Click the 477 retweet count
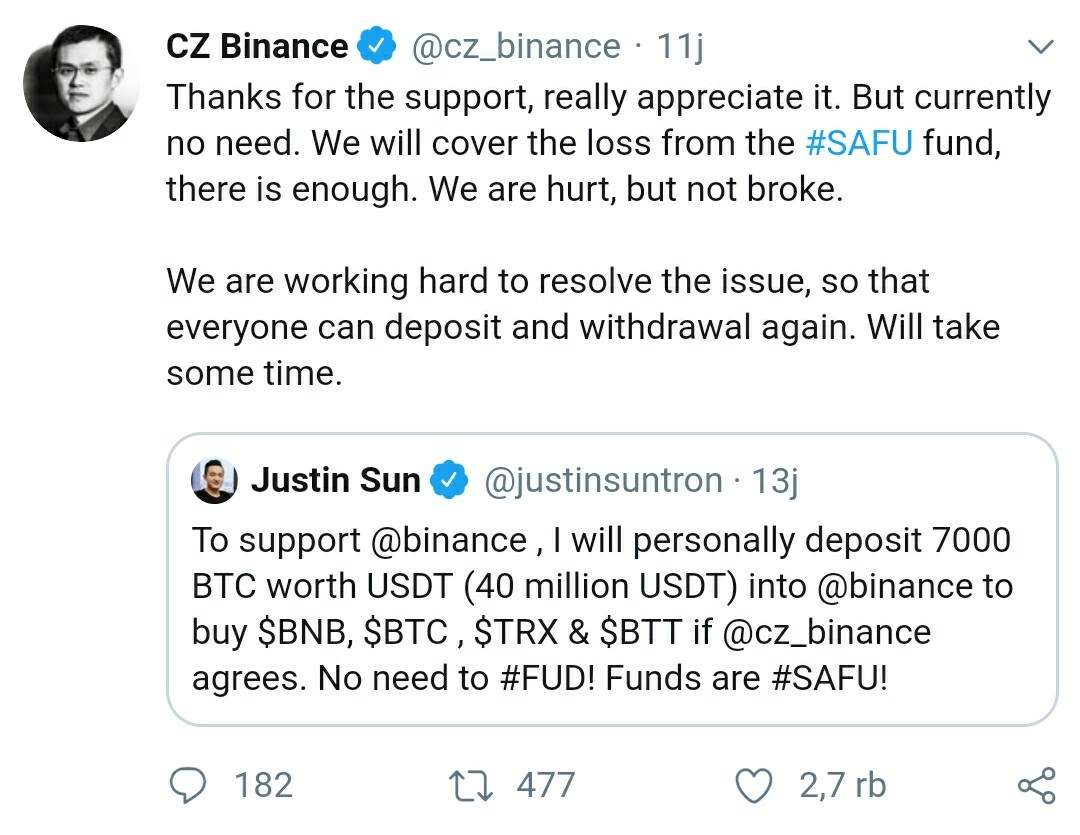The width and height of the screenshot is (1080, 835). click(545, 785)
